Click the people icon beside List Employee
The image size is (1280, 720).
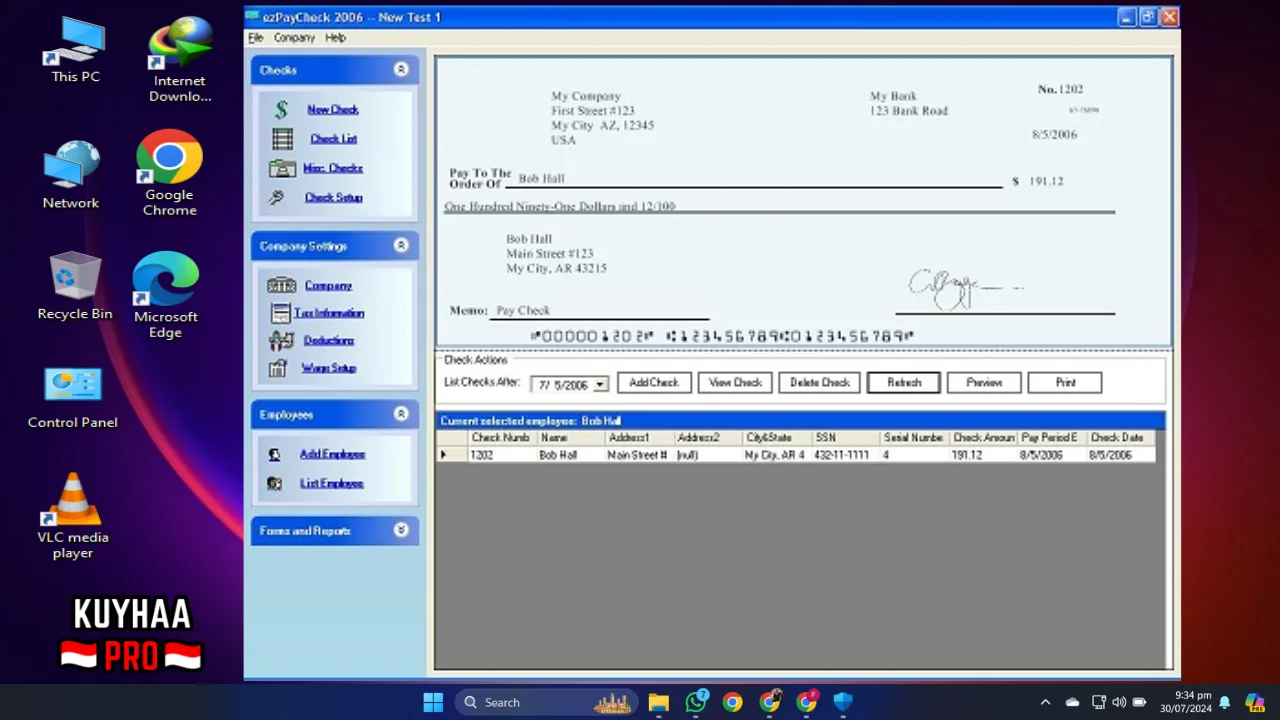[275, 483]
